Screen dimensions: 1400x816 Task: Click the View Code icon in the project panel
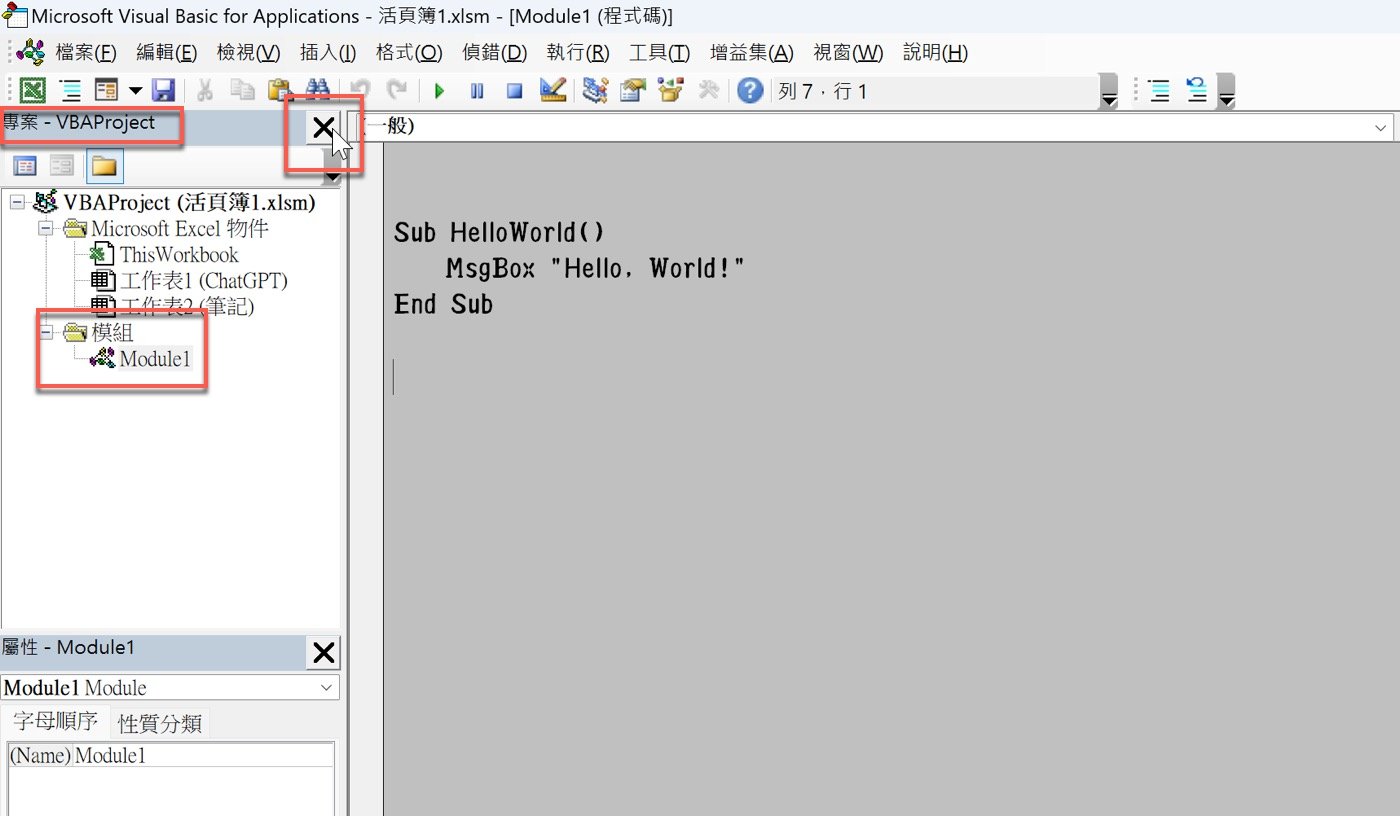point(24,167)
